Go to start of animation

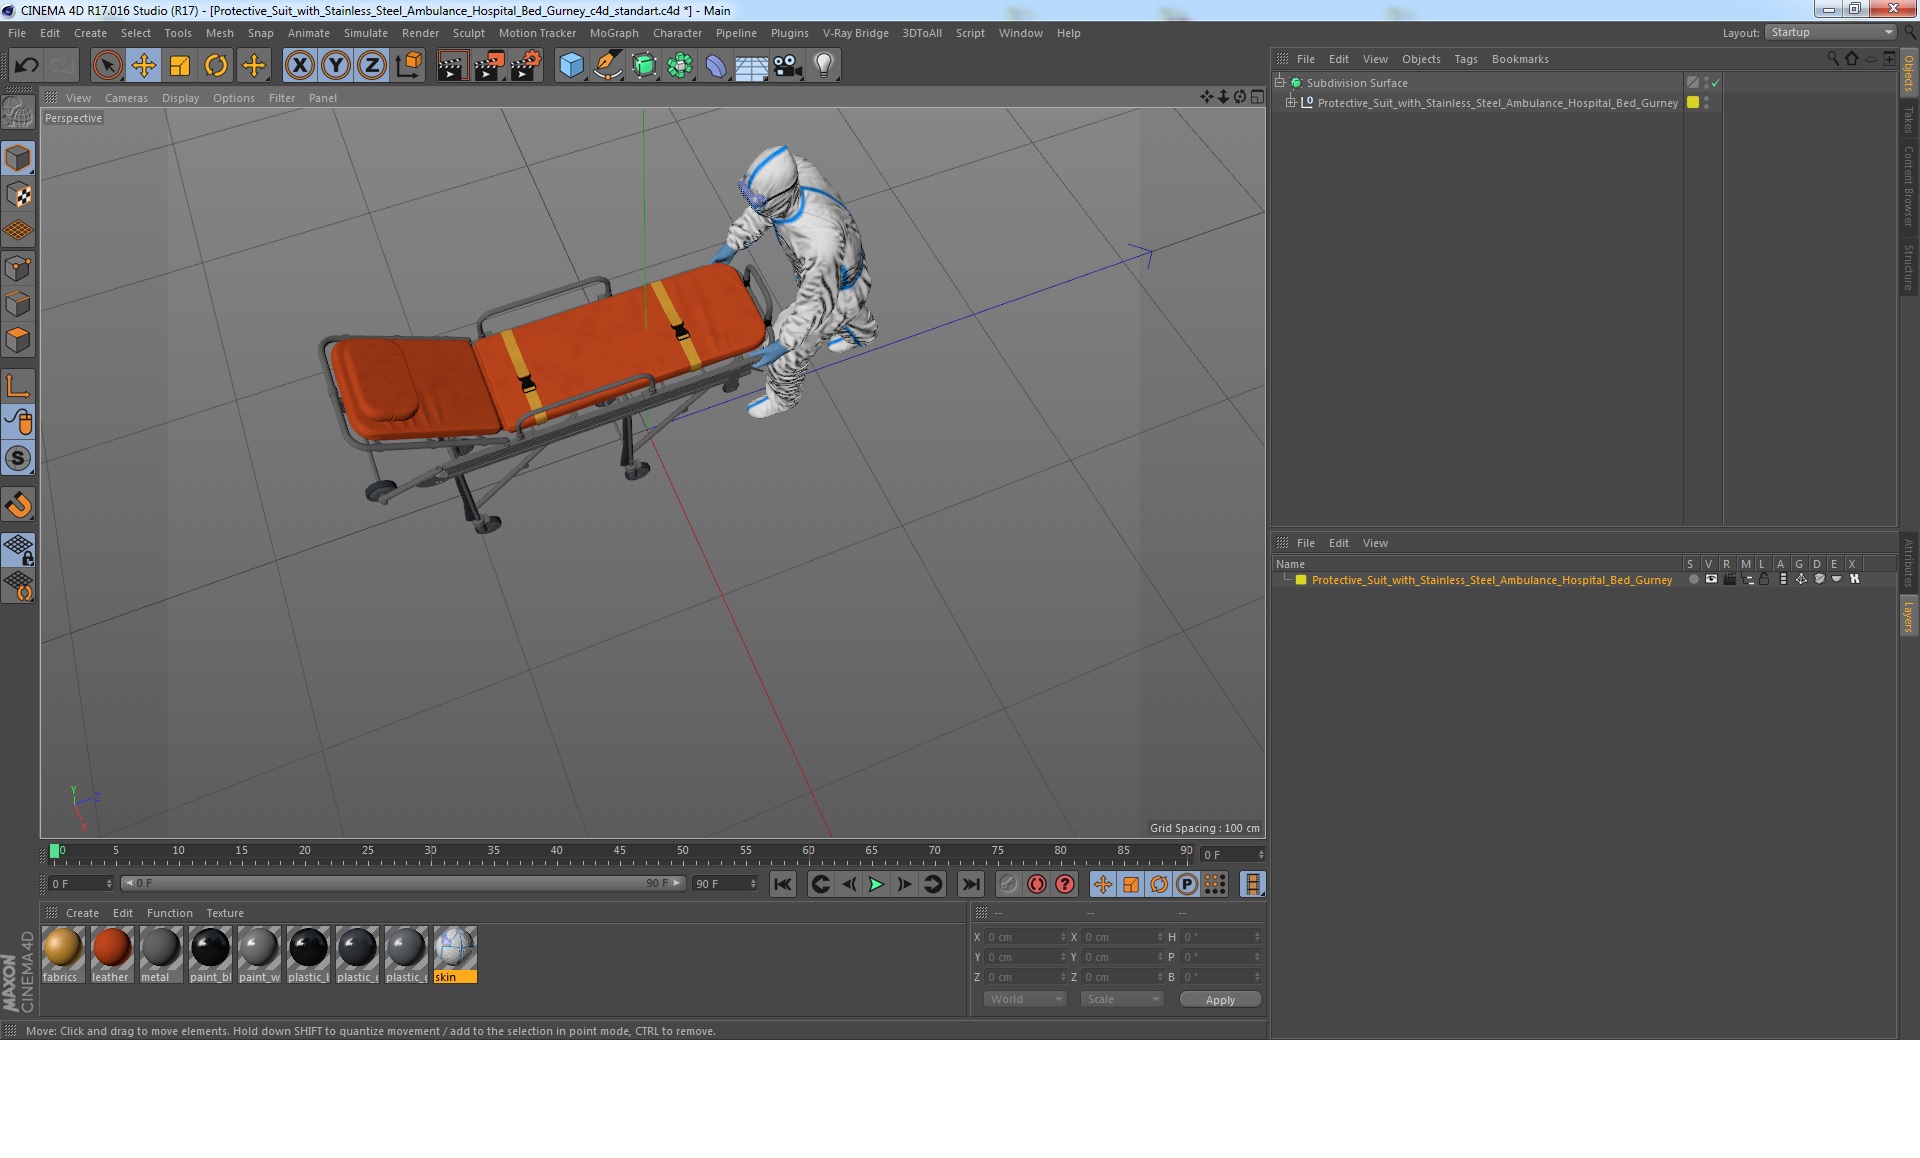pos(783,884)
